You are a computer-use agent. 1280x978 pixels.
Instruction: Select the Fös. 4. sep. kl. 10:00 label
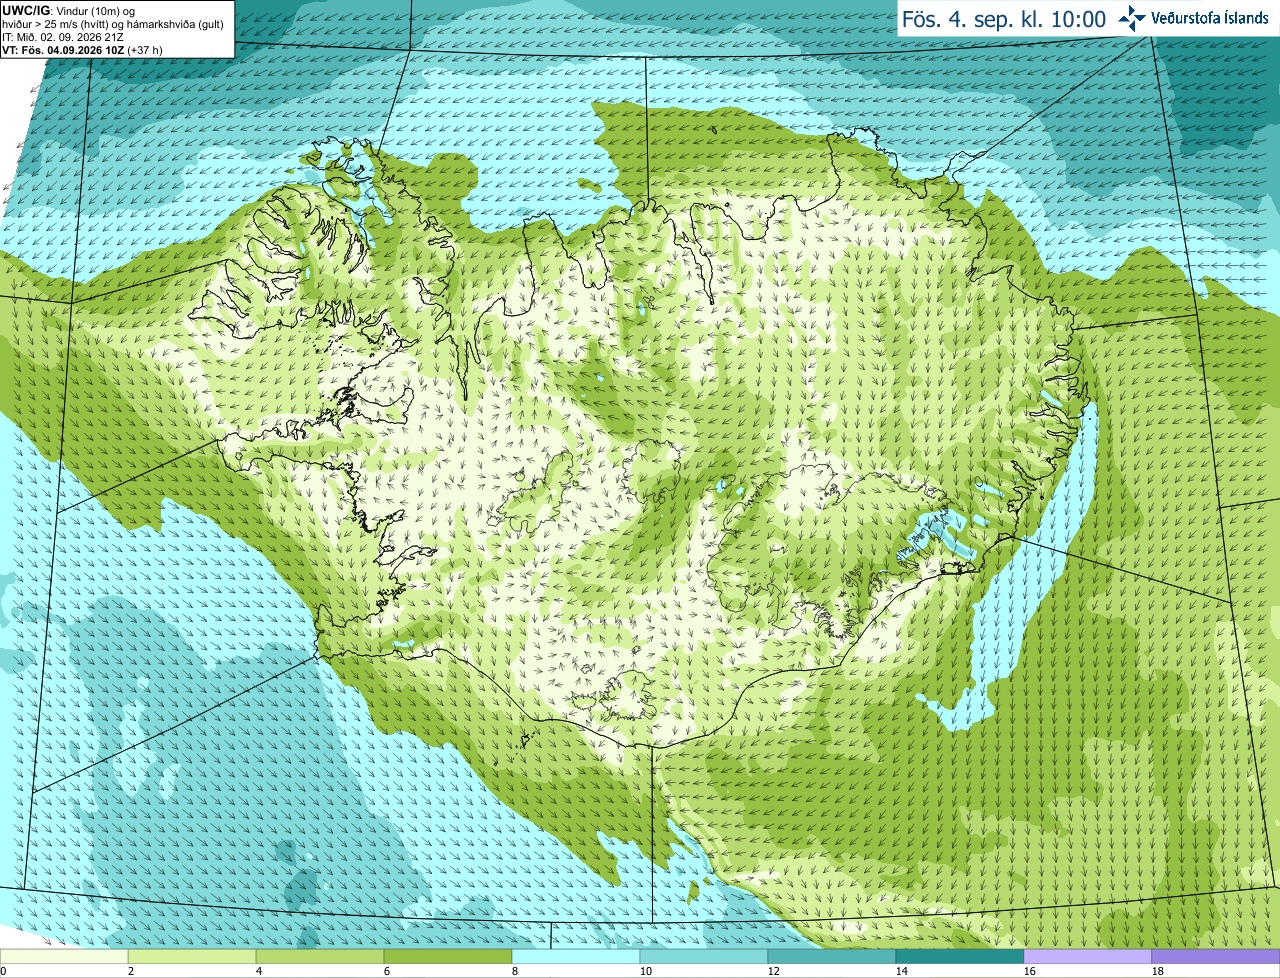click(1004, 19)
